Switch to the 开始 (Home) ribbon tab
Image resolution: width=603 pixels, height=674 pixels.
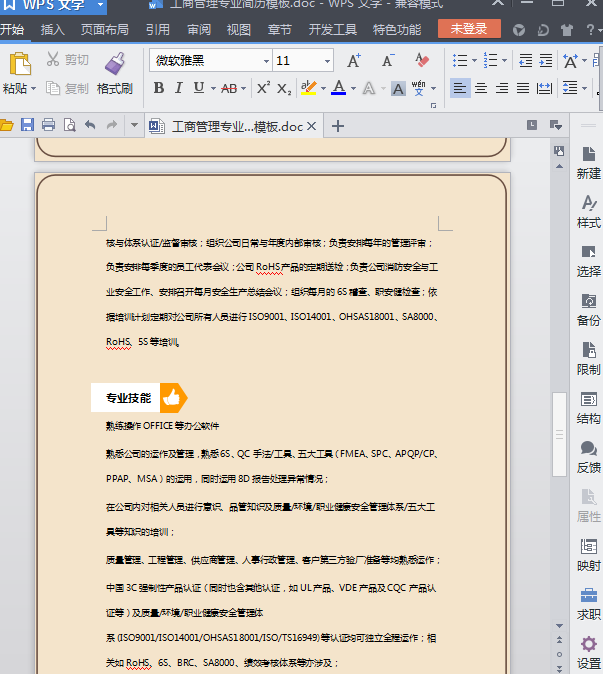point(12,29)
